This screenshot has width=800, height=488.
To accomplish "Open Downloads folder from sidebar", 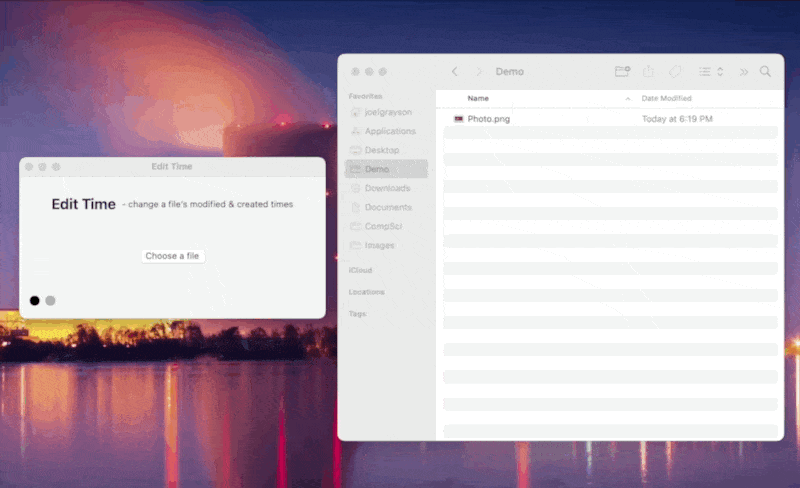I will click(387, 188).
